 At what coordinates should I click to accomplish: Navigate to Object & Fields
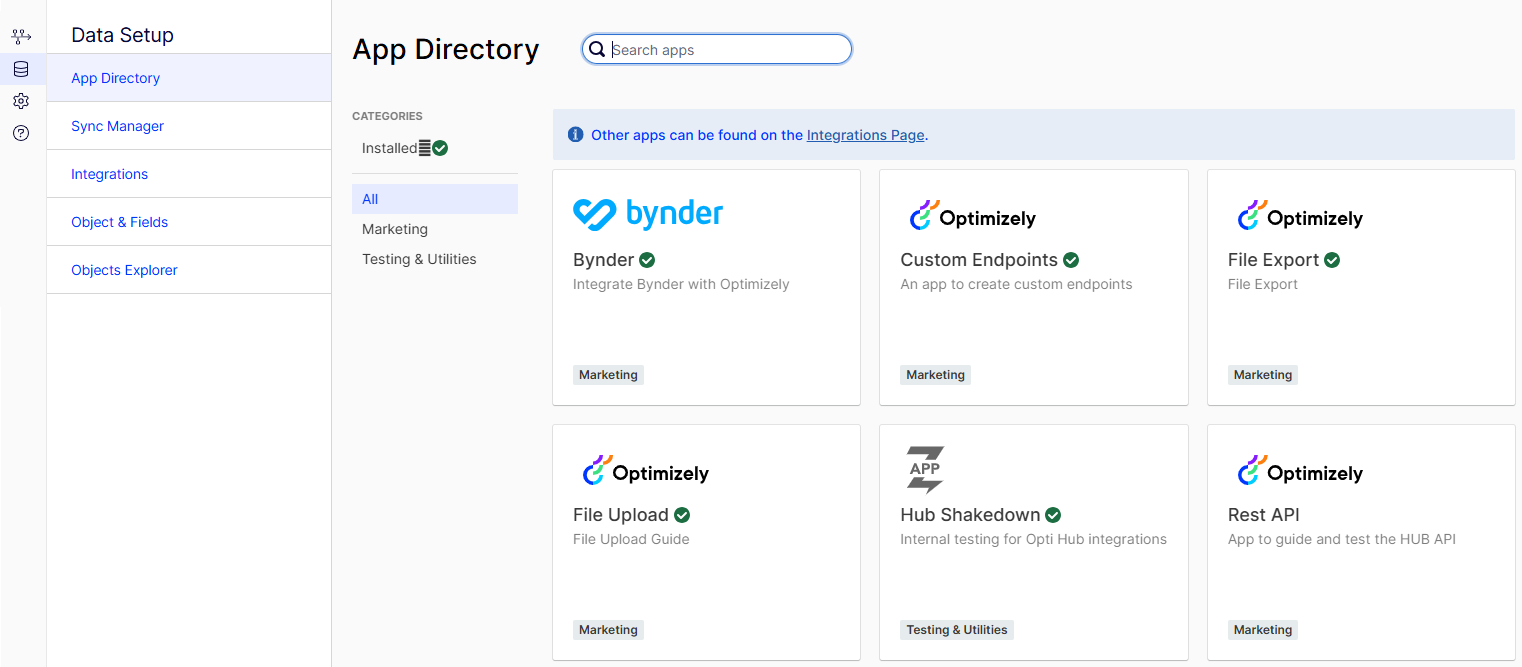pos(189,222)
